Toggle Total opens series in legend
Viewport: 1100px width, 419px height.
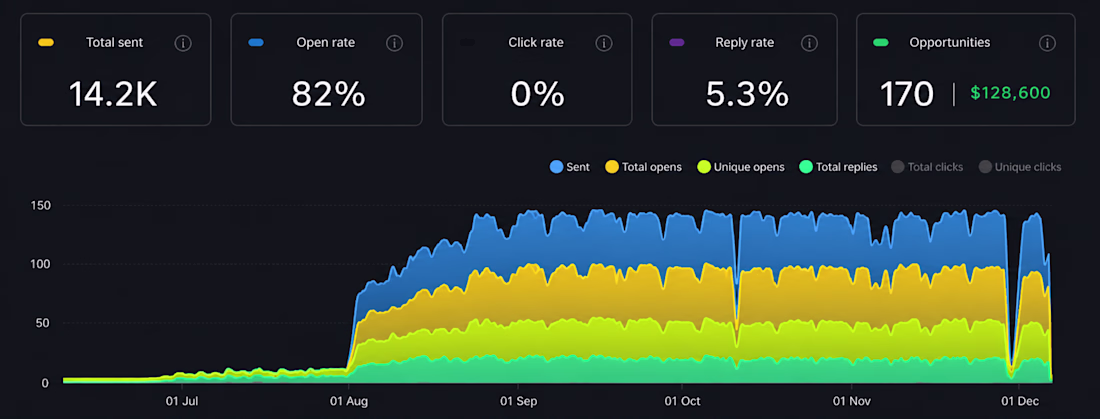click(x=643, y=167)
